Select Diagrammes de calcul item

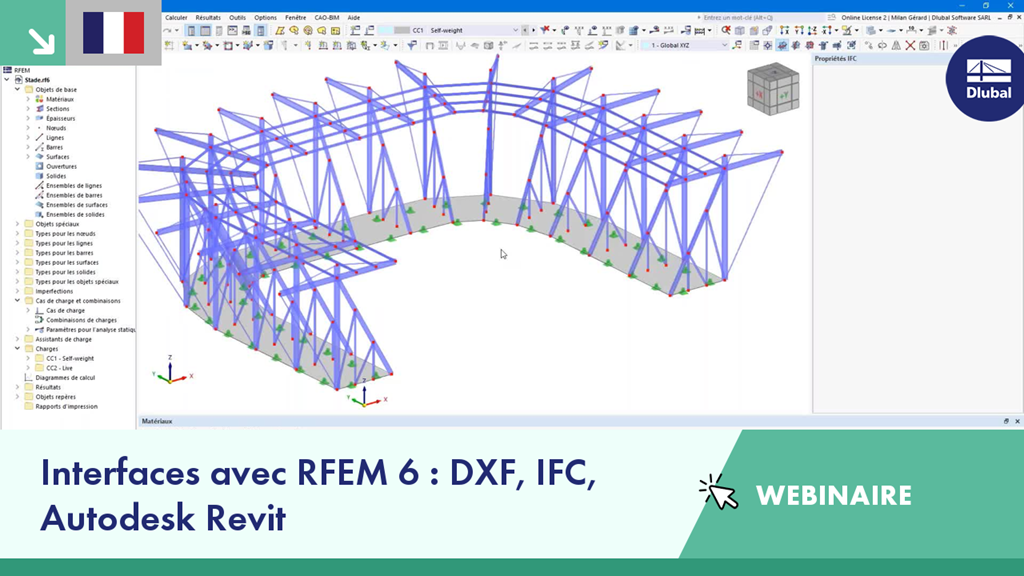pos(65,377)
